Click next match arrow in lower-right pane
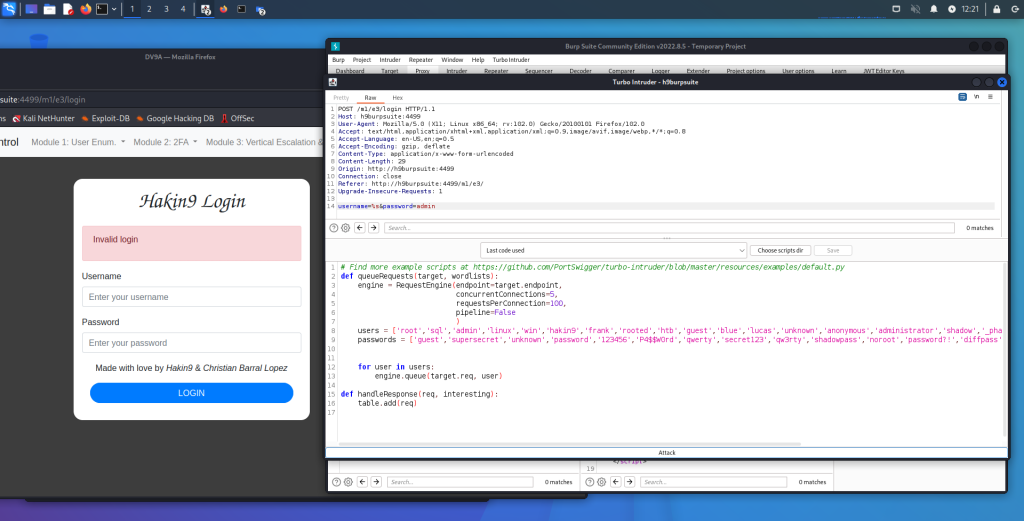 pyautogui.click(x=630, y=482)
